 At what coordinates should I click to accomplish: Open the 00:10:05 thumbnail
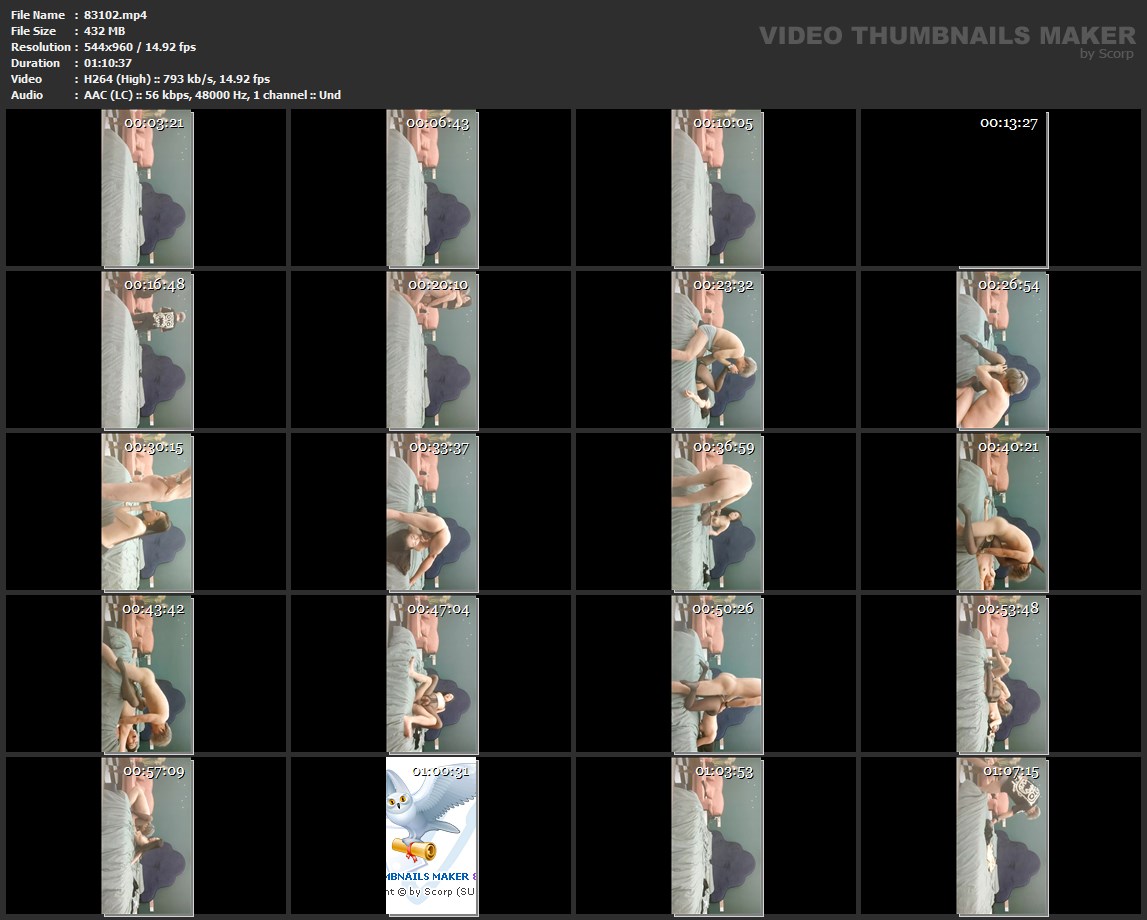tap(717, 188)
